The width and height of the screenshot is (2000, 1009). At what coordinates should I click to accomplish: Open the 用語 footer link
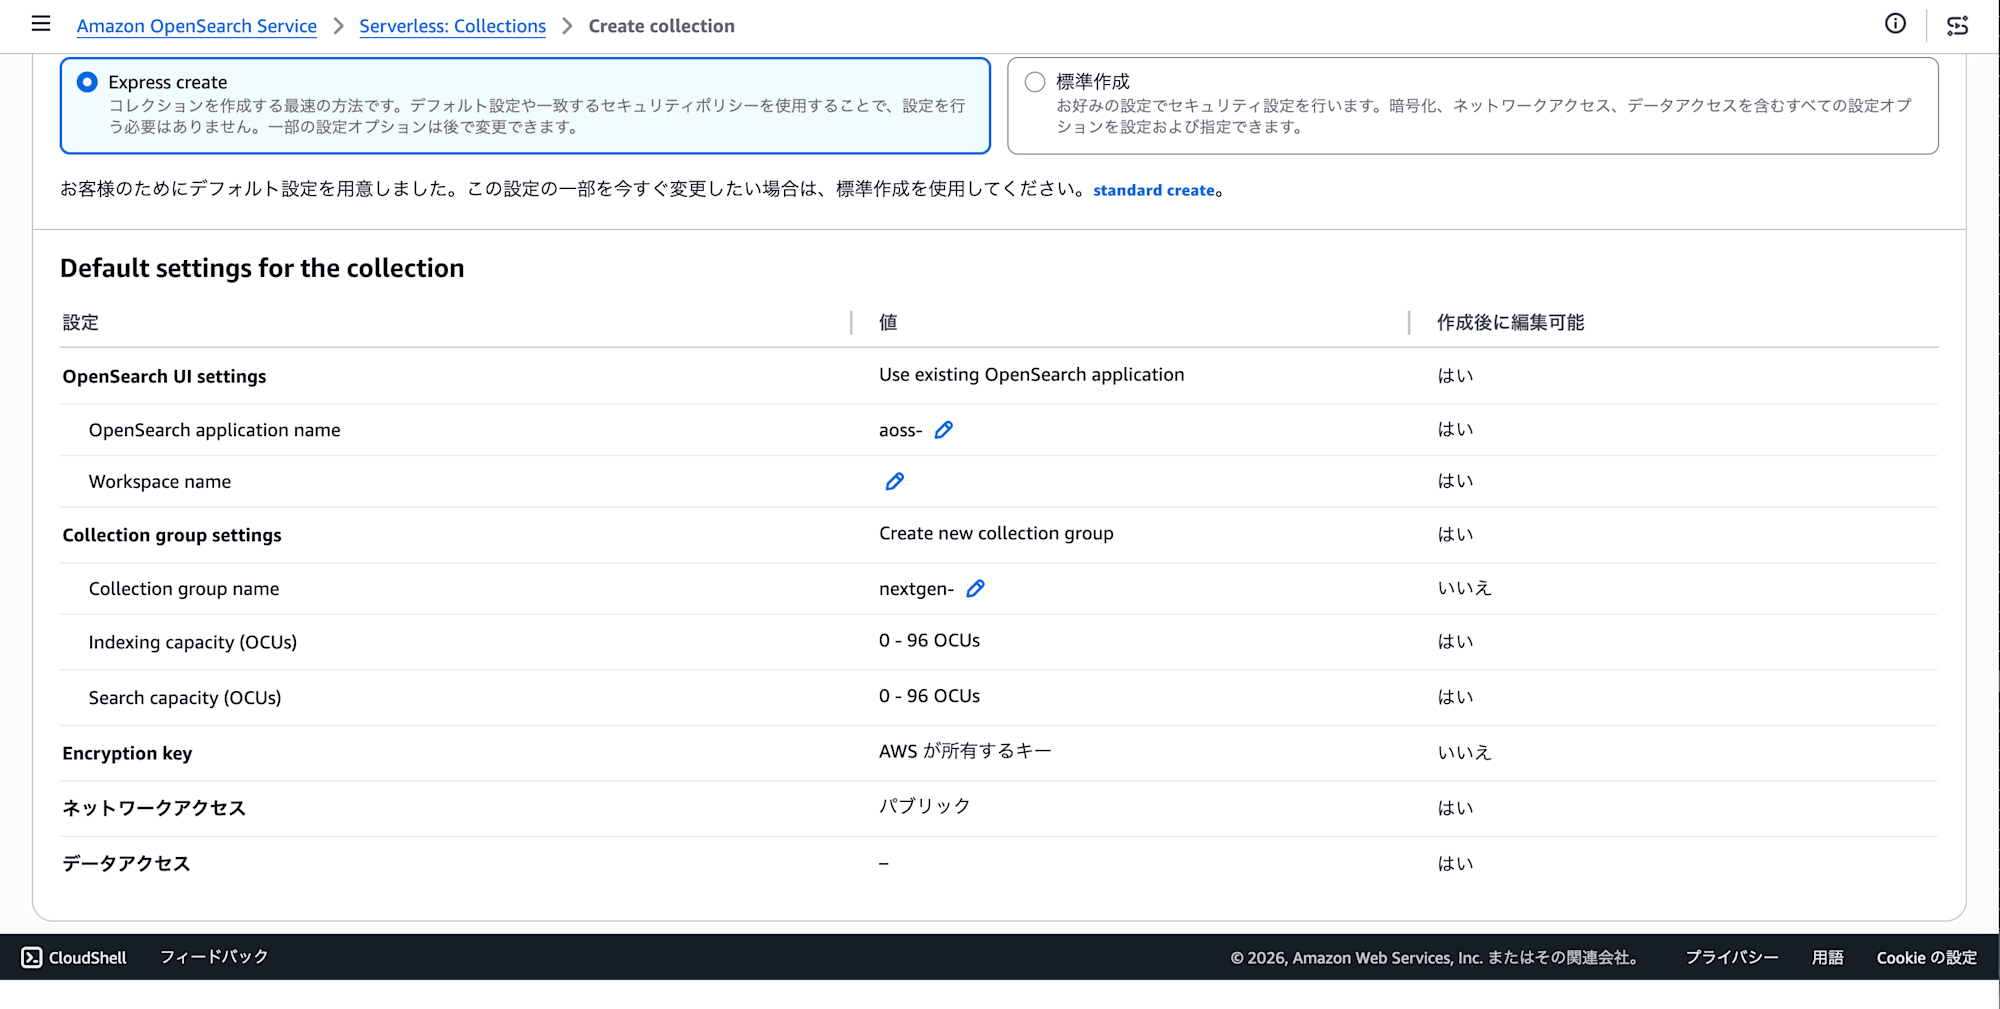point(1827,957)
